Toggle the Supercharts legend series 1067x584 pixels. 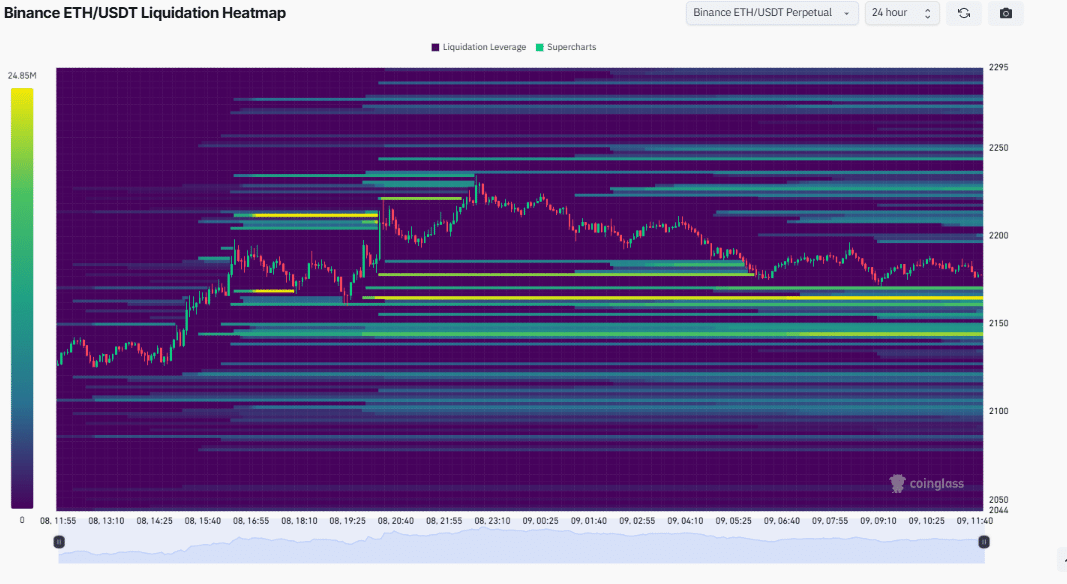click(566, 47)
